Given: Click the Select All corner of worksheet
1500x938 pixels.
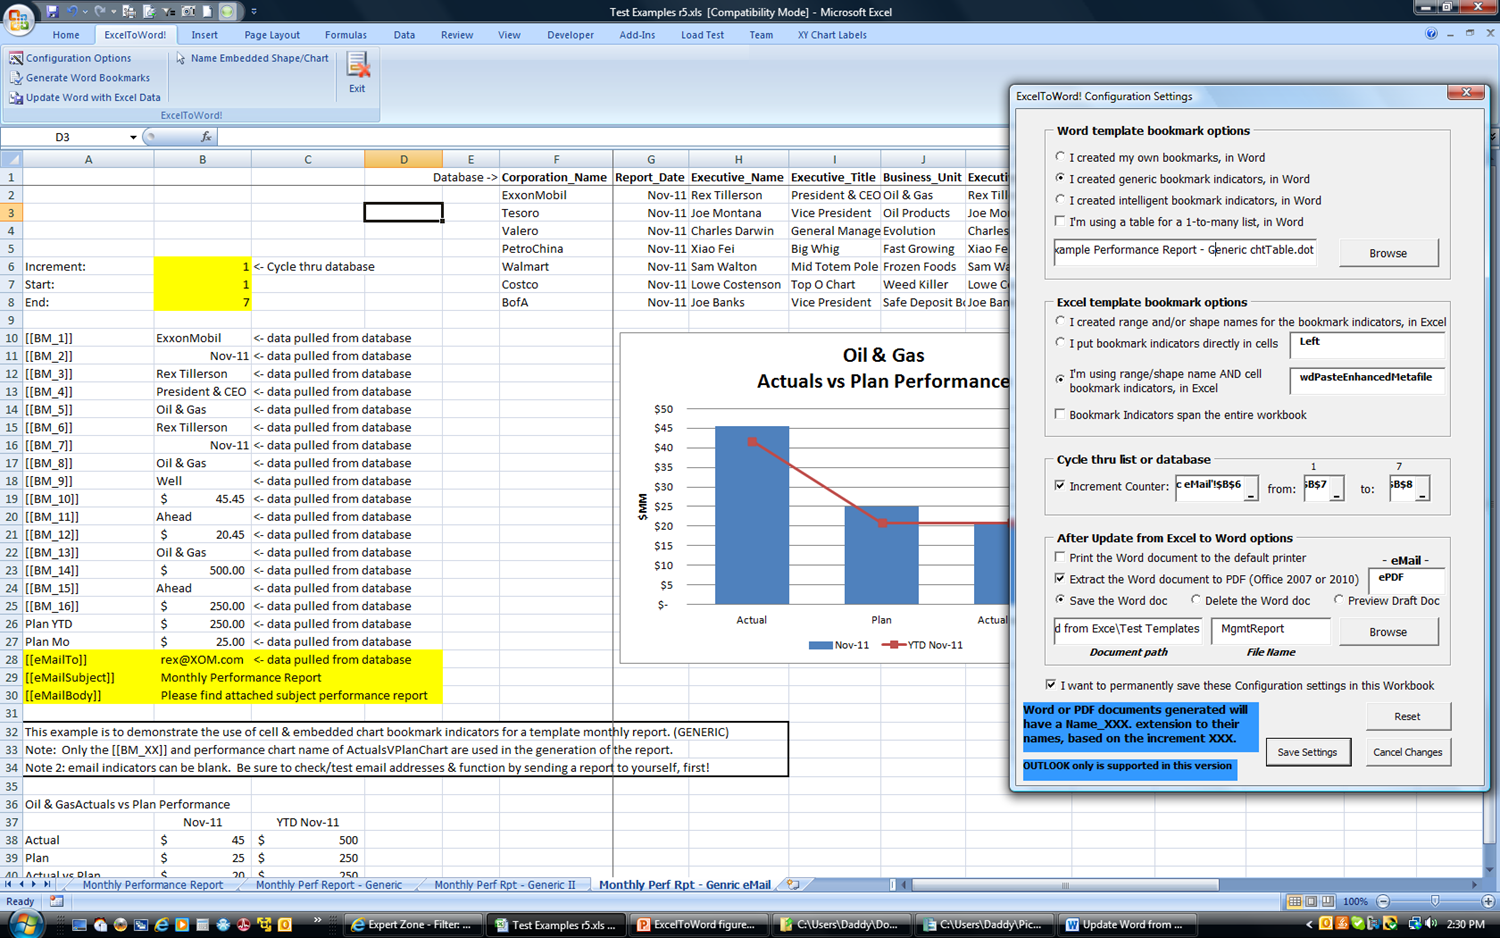Looking at the screenshot, I should 11,159.
